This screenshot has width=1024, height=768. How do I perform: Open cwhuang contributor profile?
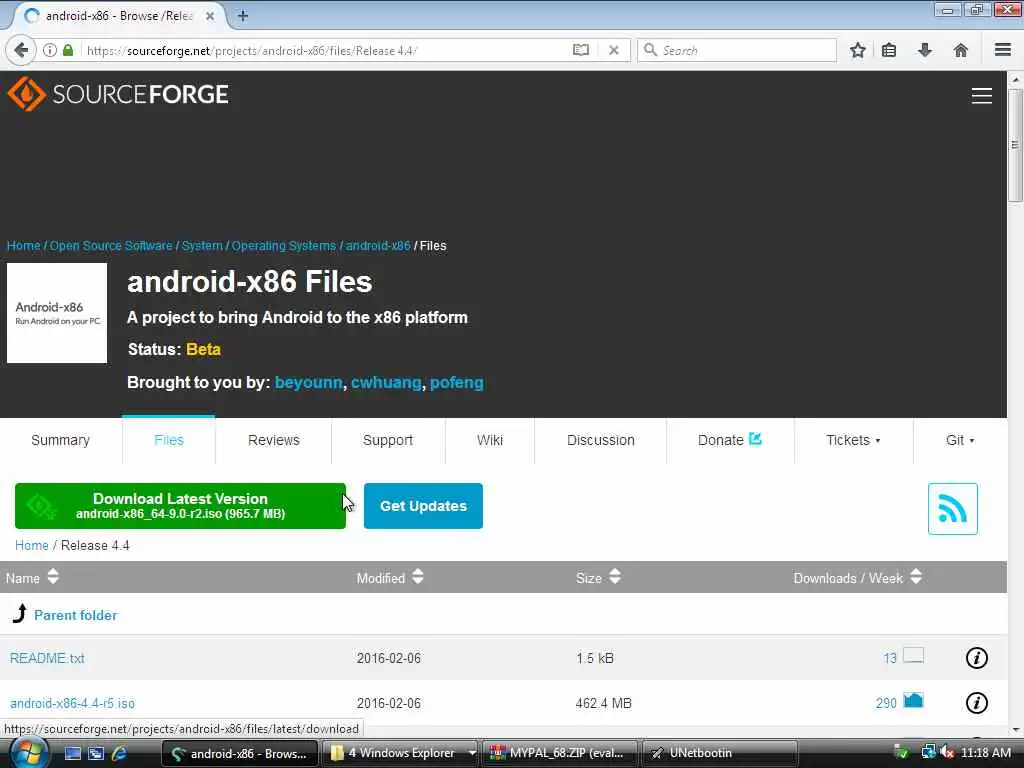point(386,383)
